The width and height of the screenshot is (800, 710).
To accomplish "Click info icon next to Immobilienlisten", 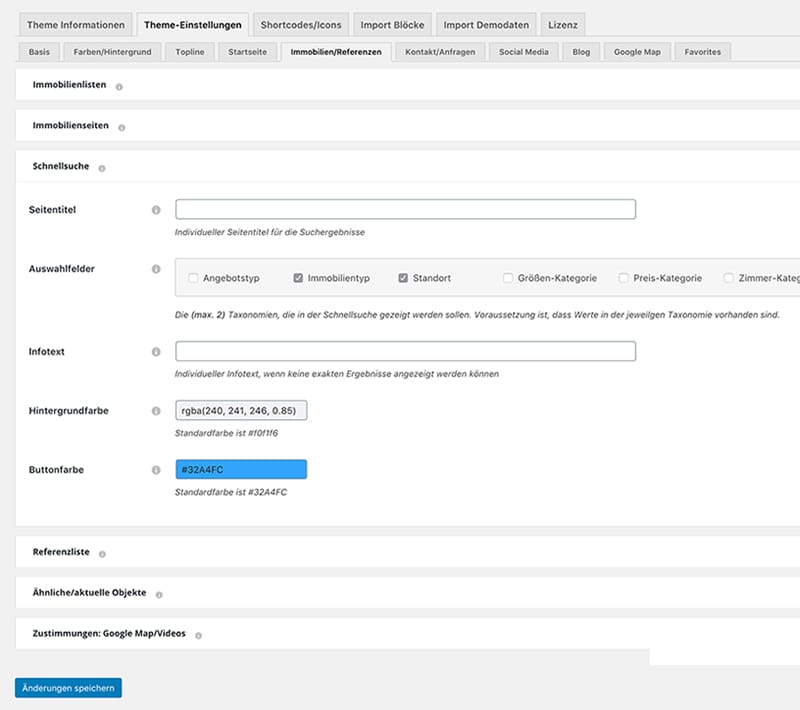I will click(119, 87).
